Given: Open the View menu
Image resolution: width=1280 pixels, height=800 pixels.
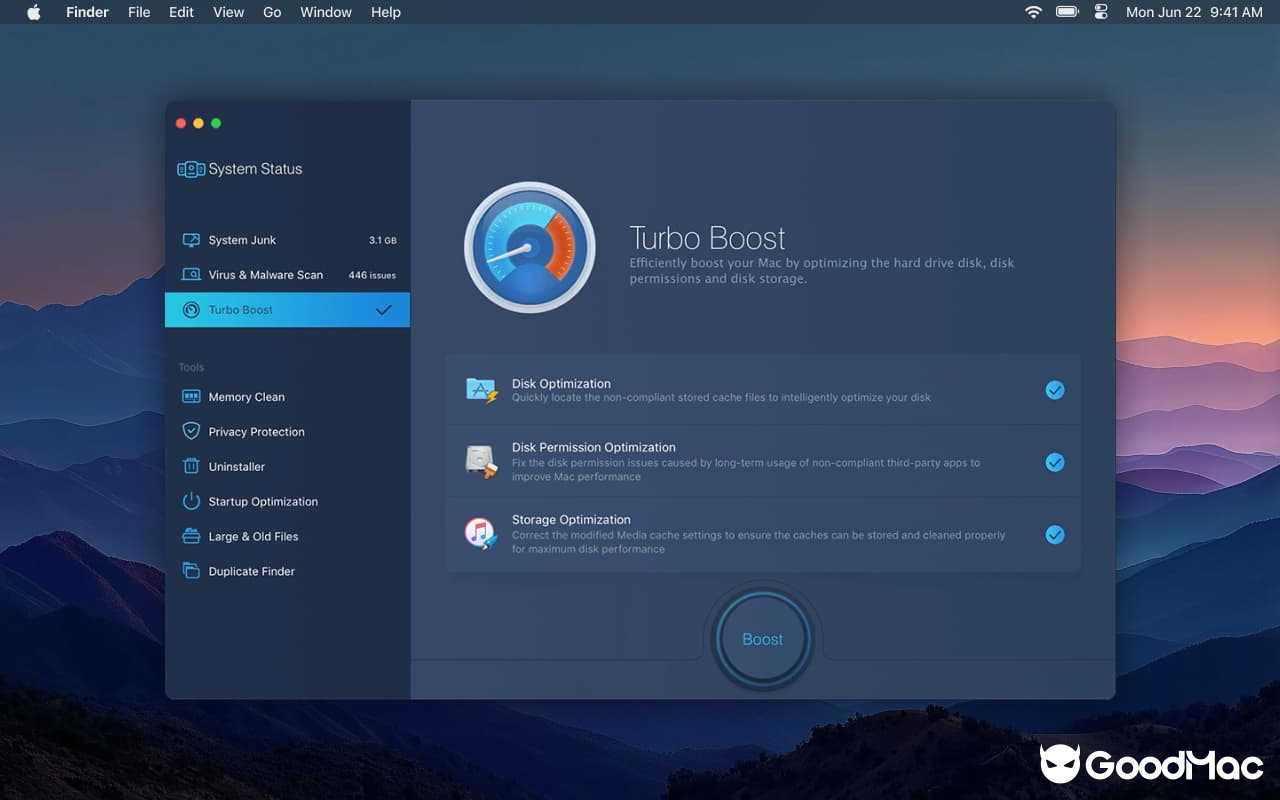Looking at the screenshot, I should [x=229, y=12].
